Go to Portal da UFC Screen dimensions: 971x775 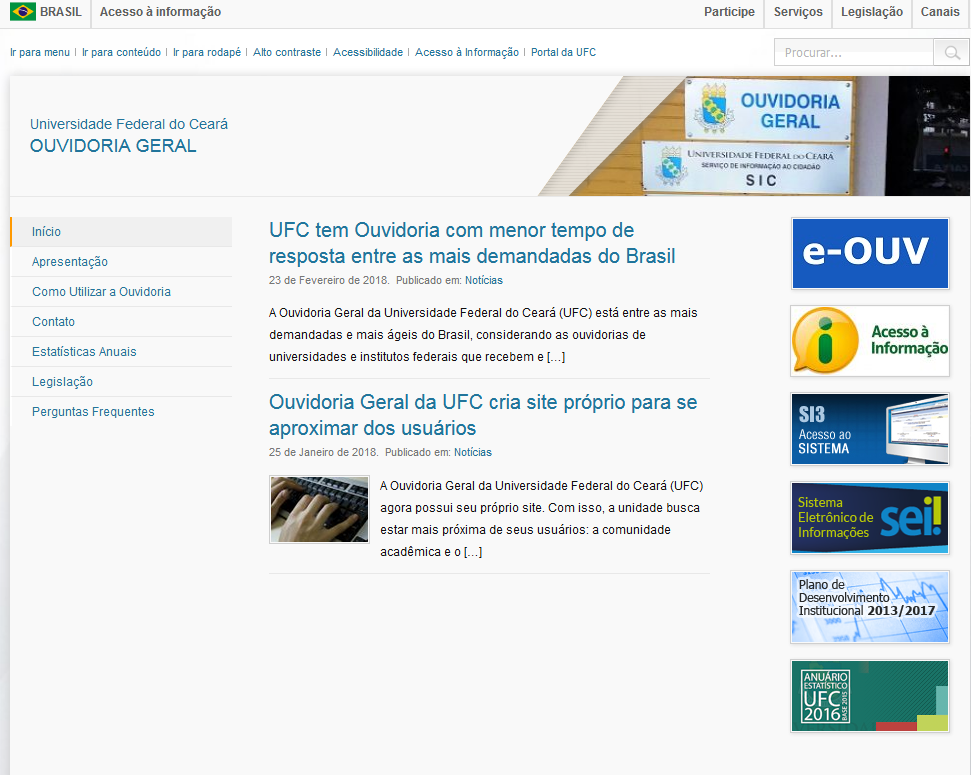pos(564,52)
